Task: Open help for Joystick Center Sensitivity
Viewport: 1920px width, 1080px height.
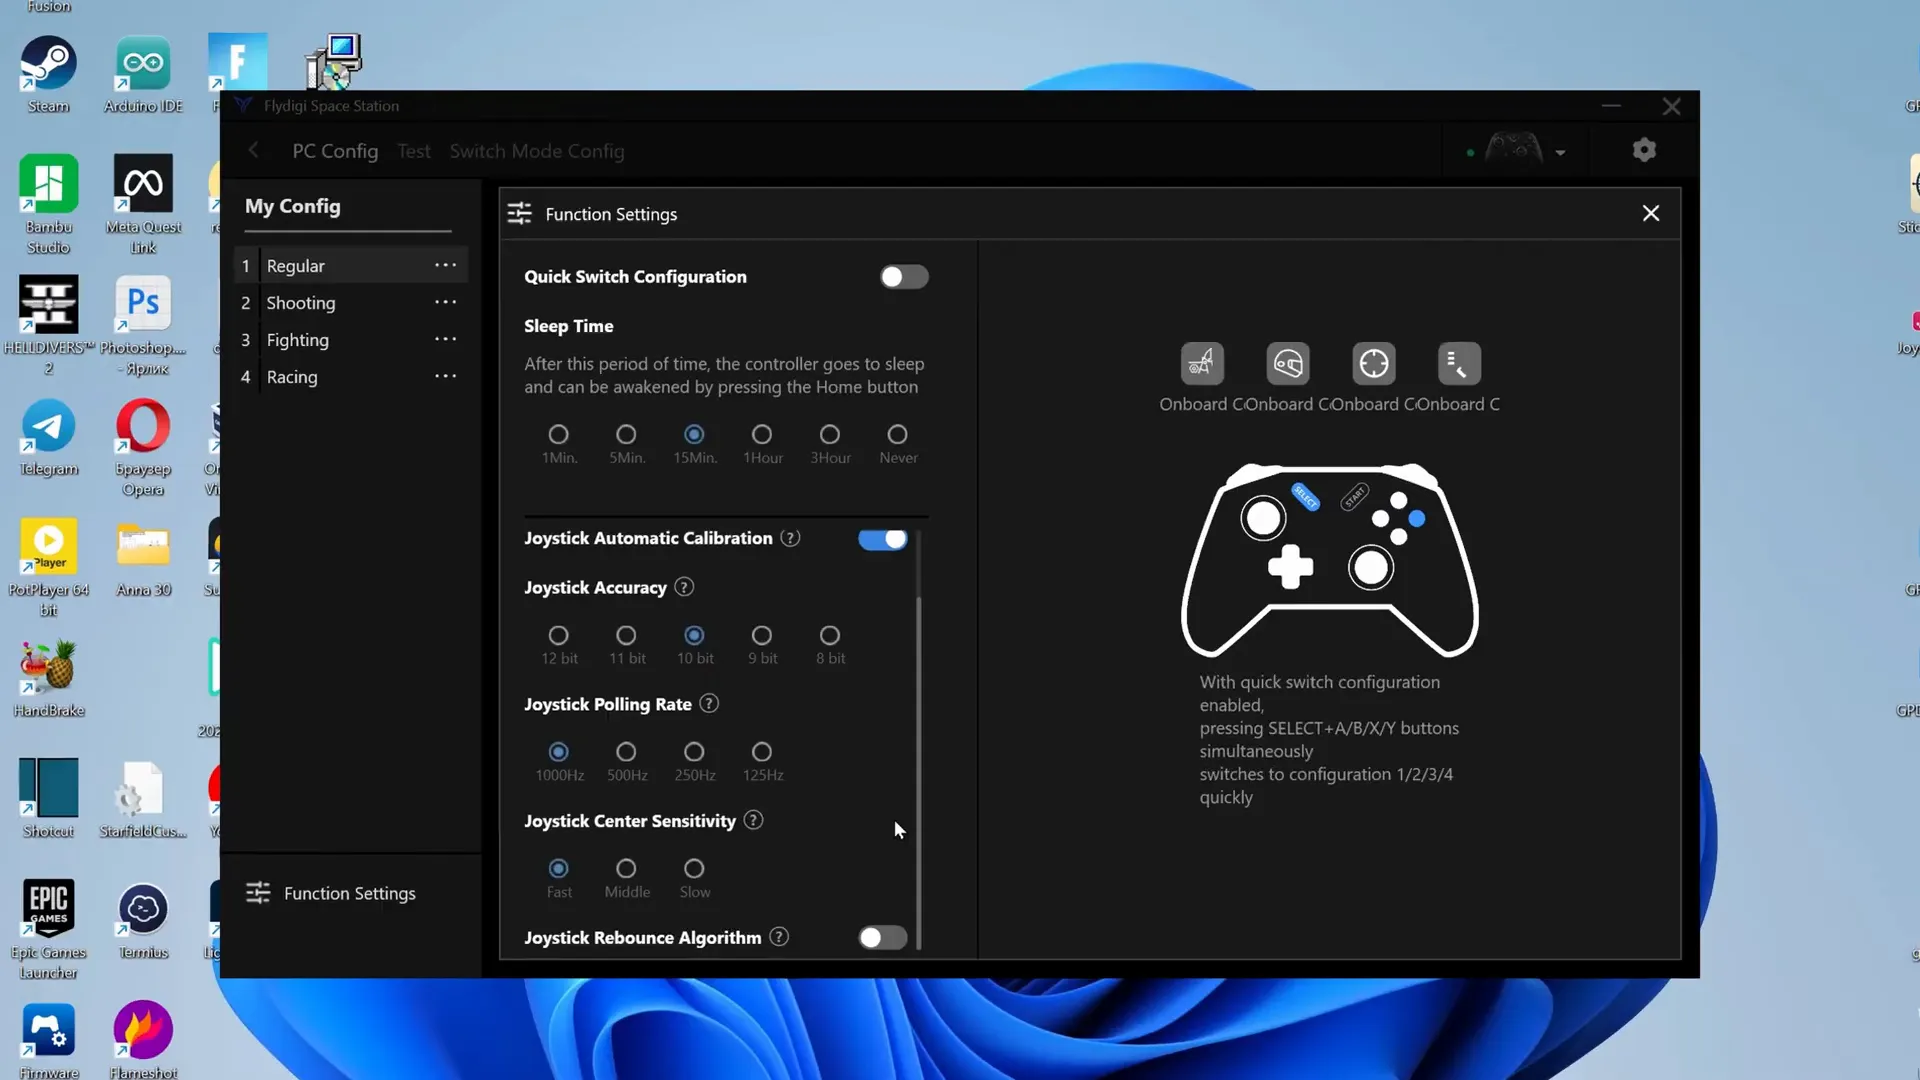Action: click(x=754, y=820)
